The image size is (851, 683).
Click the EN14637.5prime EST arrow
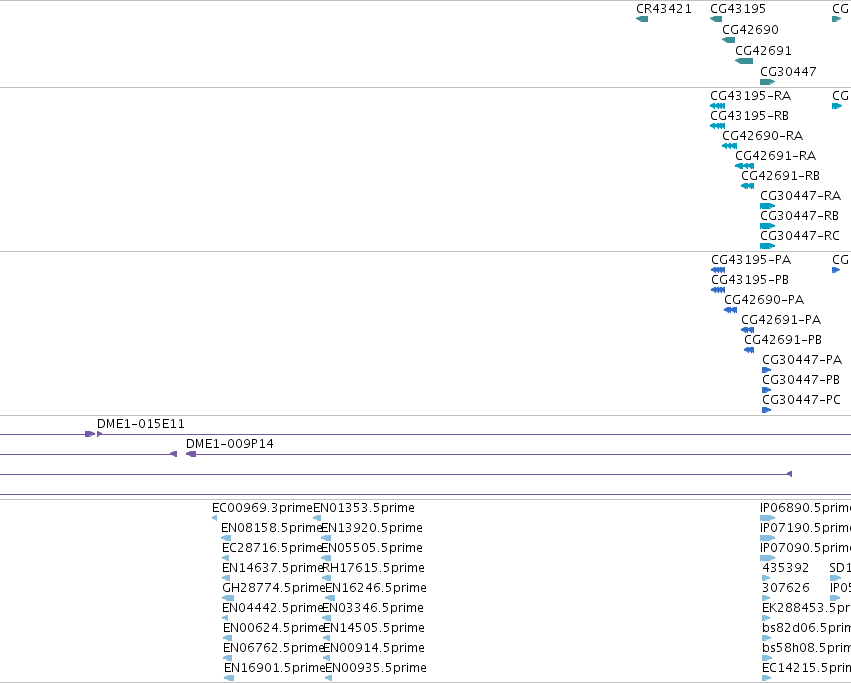coord(226,578)
